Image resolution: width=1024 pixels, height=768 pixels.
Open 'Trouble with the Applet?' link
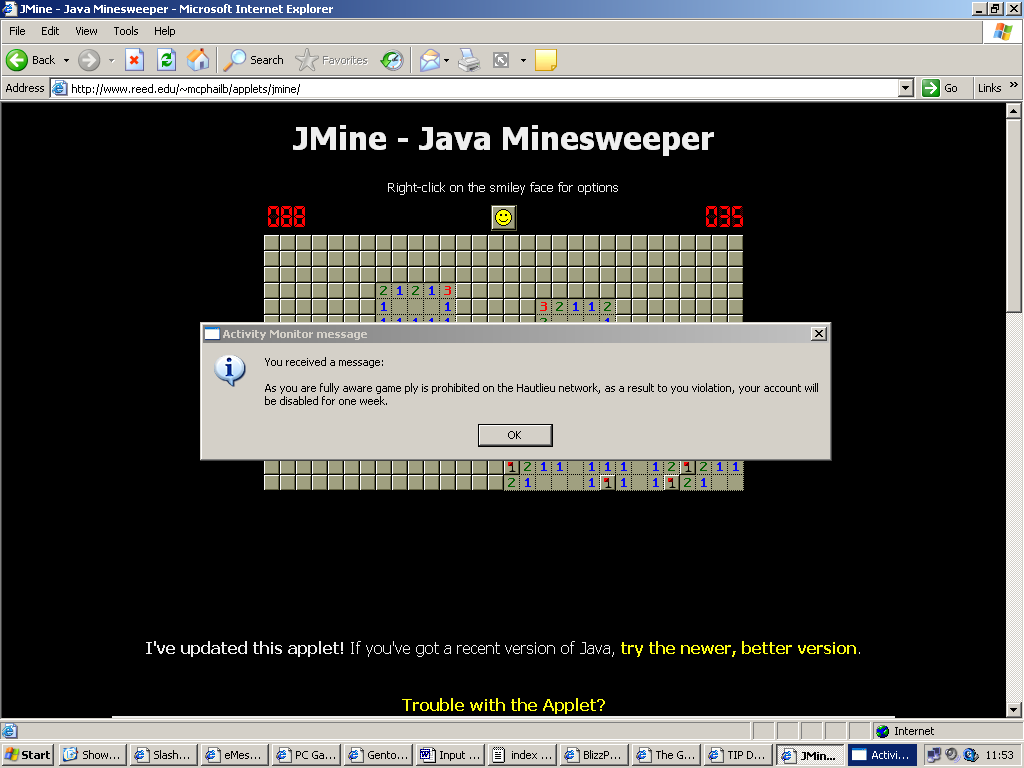click(504, 705)
